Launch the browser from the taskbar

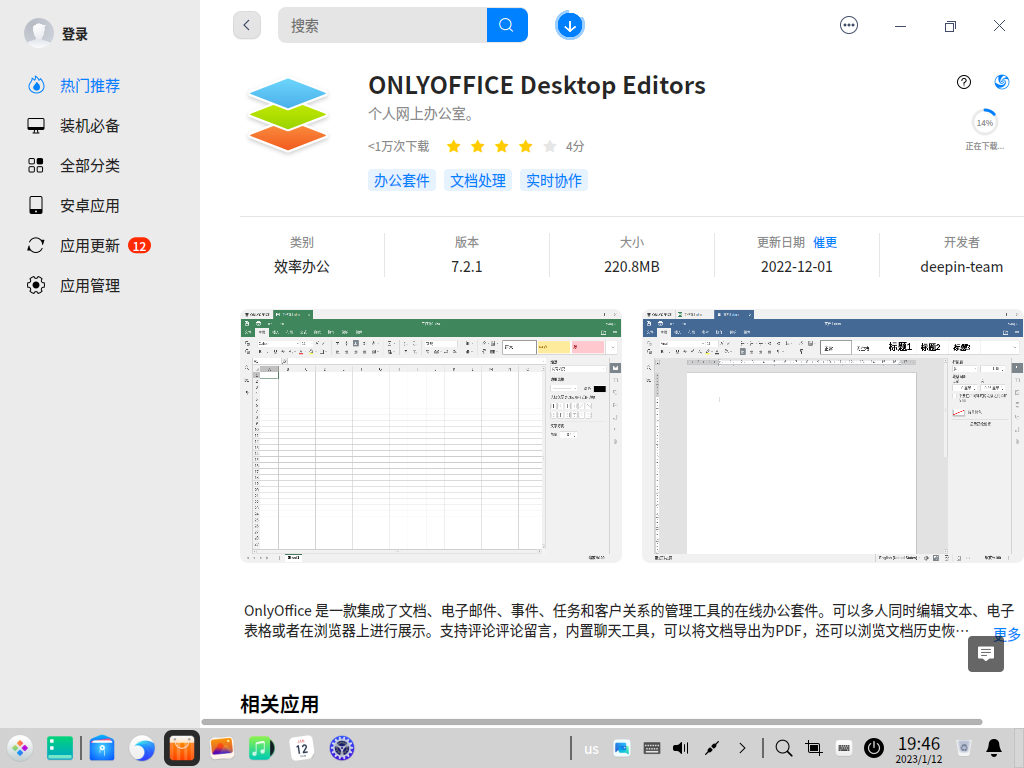tap(142, 748)
